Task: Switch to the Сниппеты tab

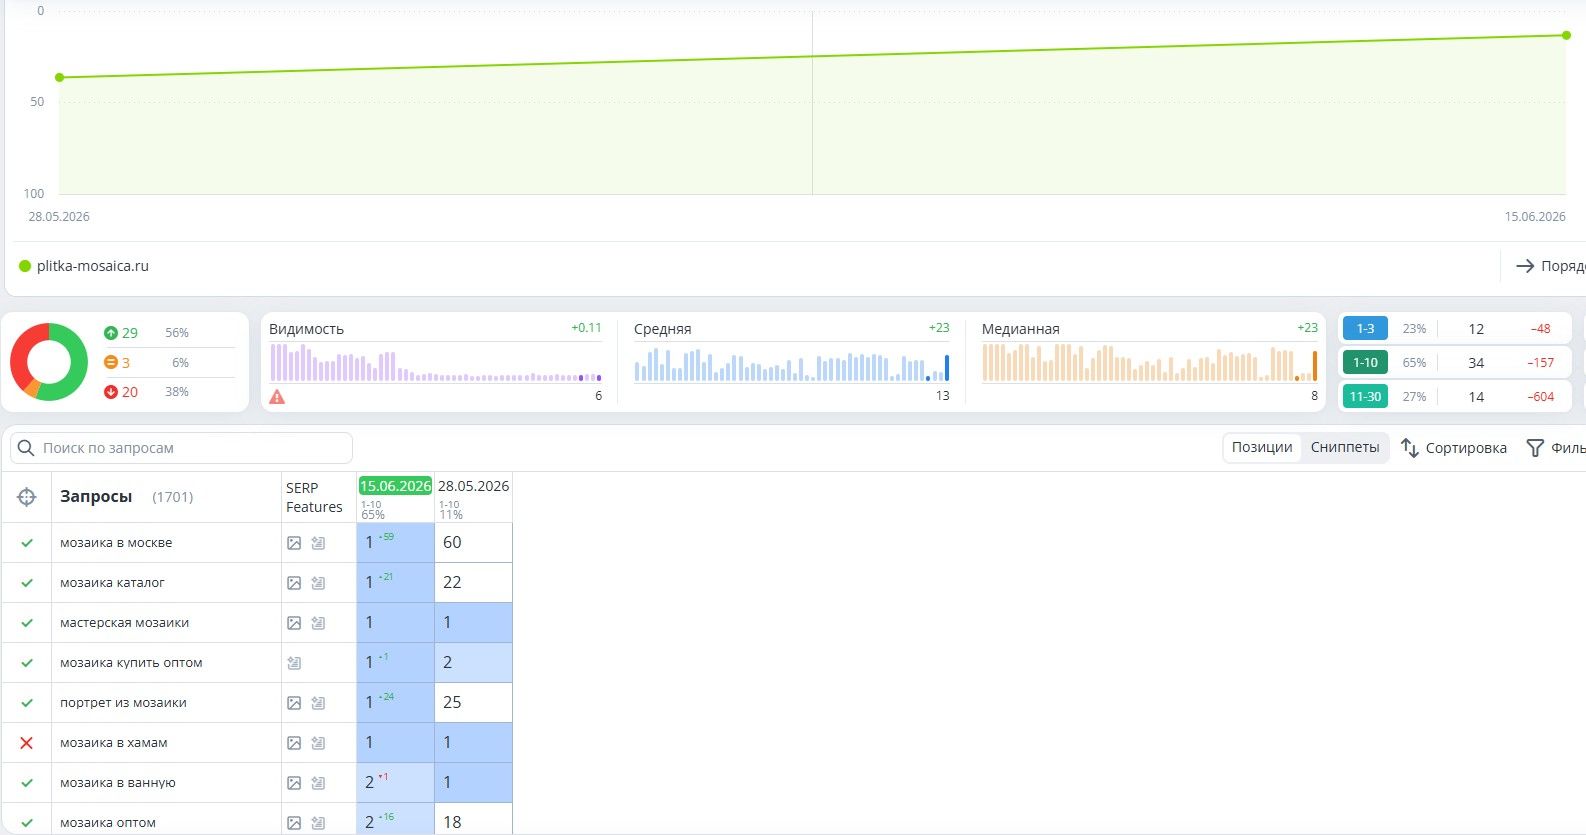Action: (1345, 448)
